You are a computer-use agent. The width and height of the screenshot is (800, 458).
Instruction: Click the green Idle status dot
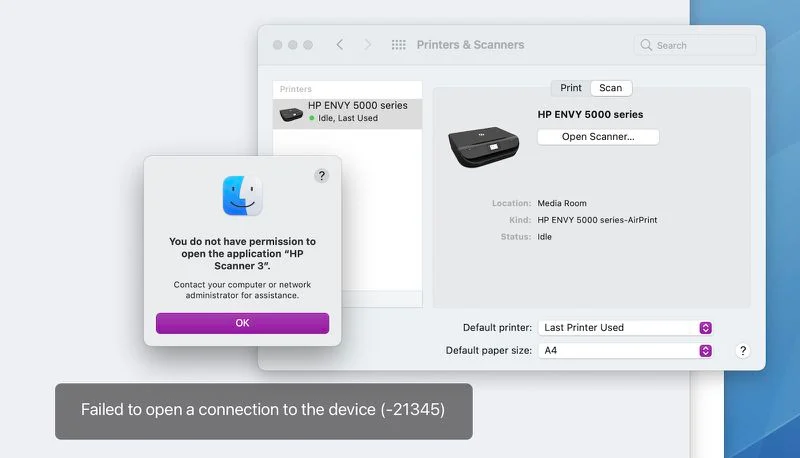click(312, 118)
